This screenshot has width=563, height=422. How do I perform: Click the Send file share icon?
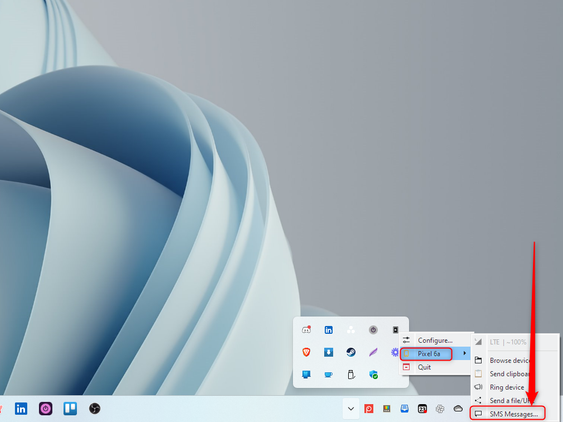pyautogui.click(x=478, y=400)
